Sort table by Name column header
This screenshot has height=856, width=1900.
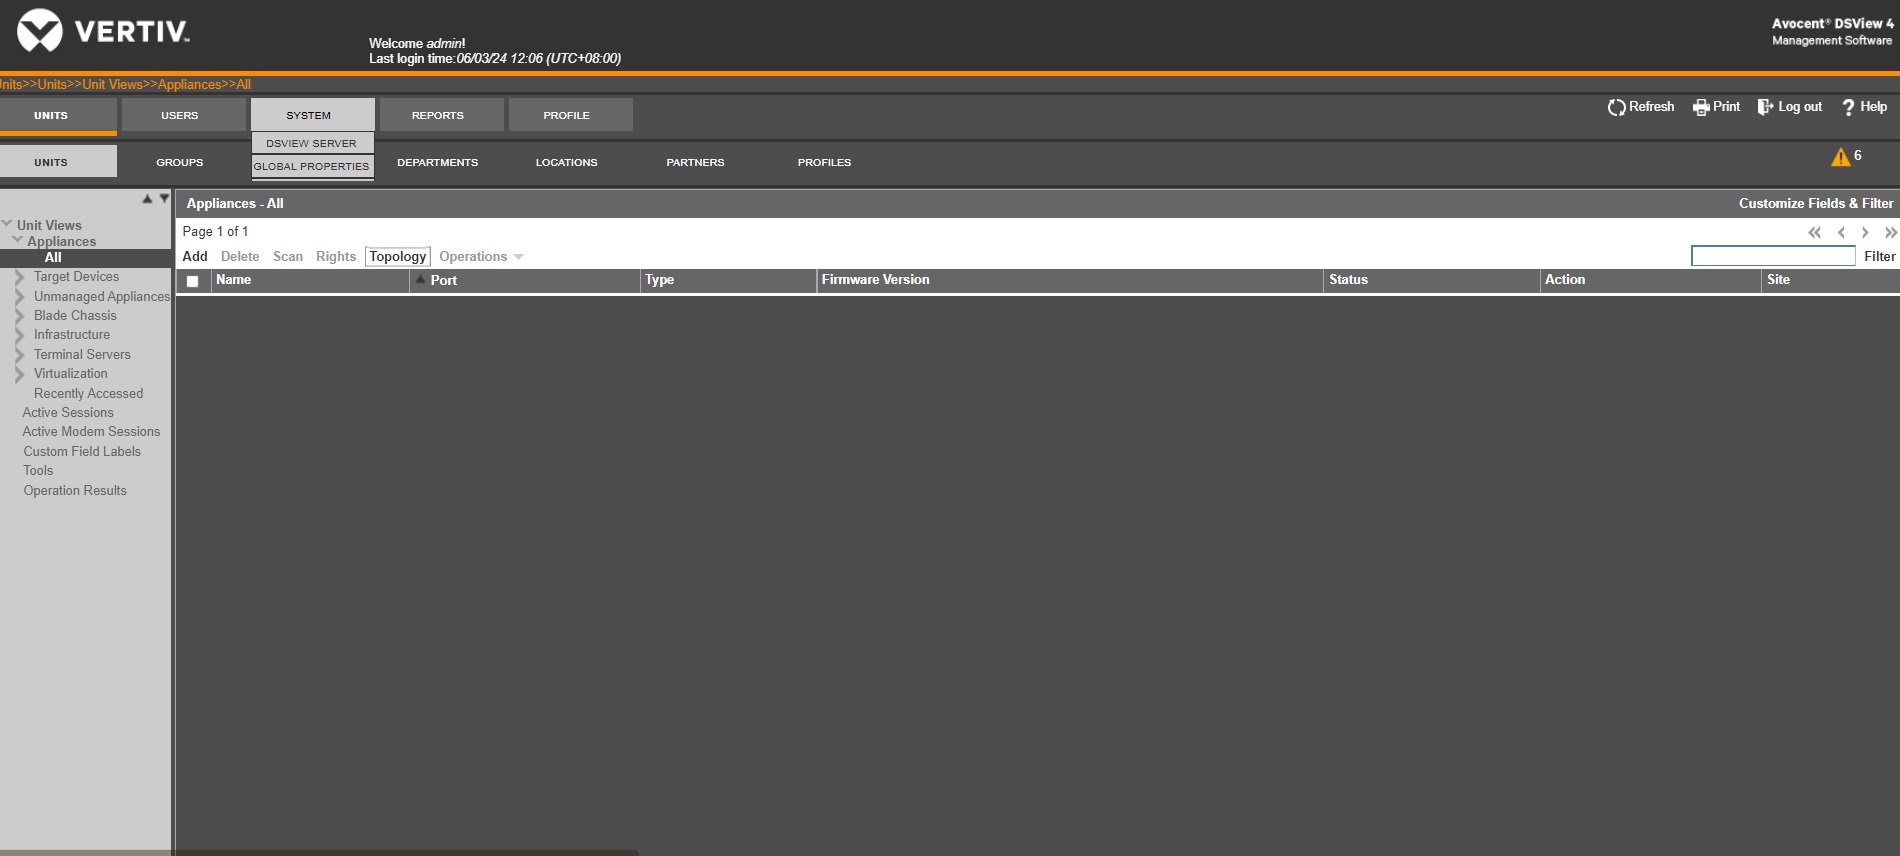(x=234, y=280)
